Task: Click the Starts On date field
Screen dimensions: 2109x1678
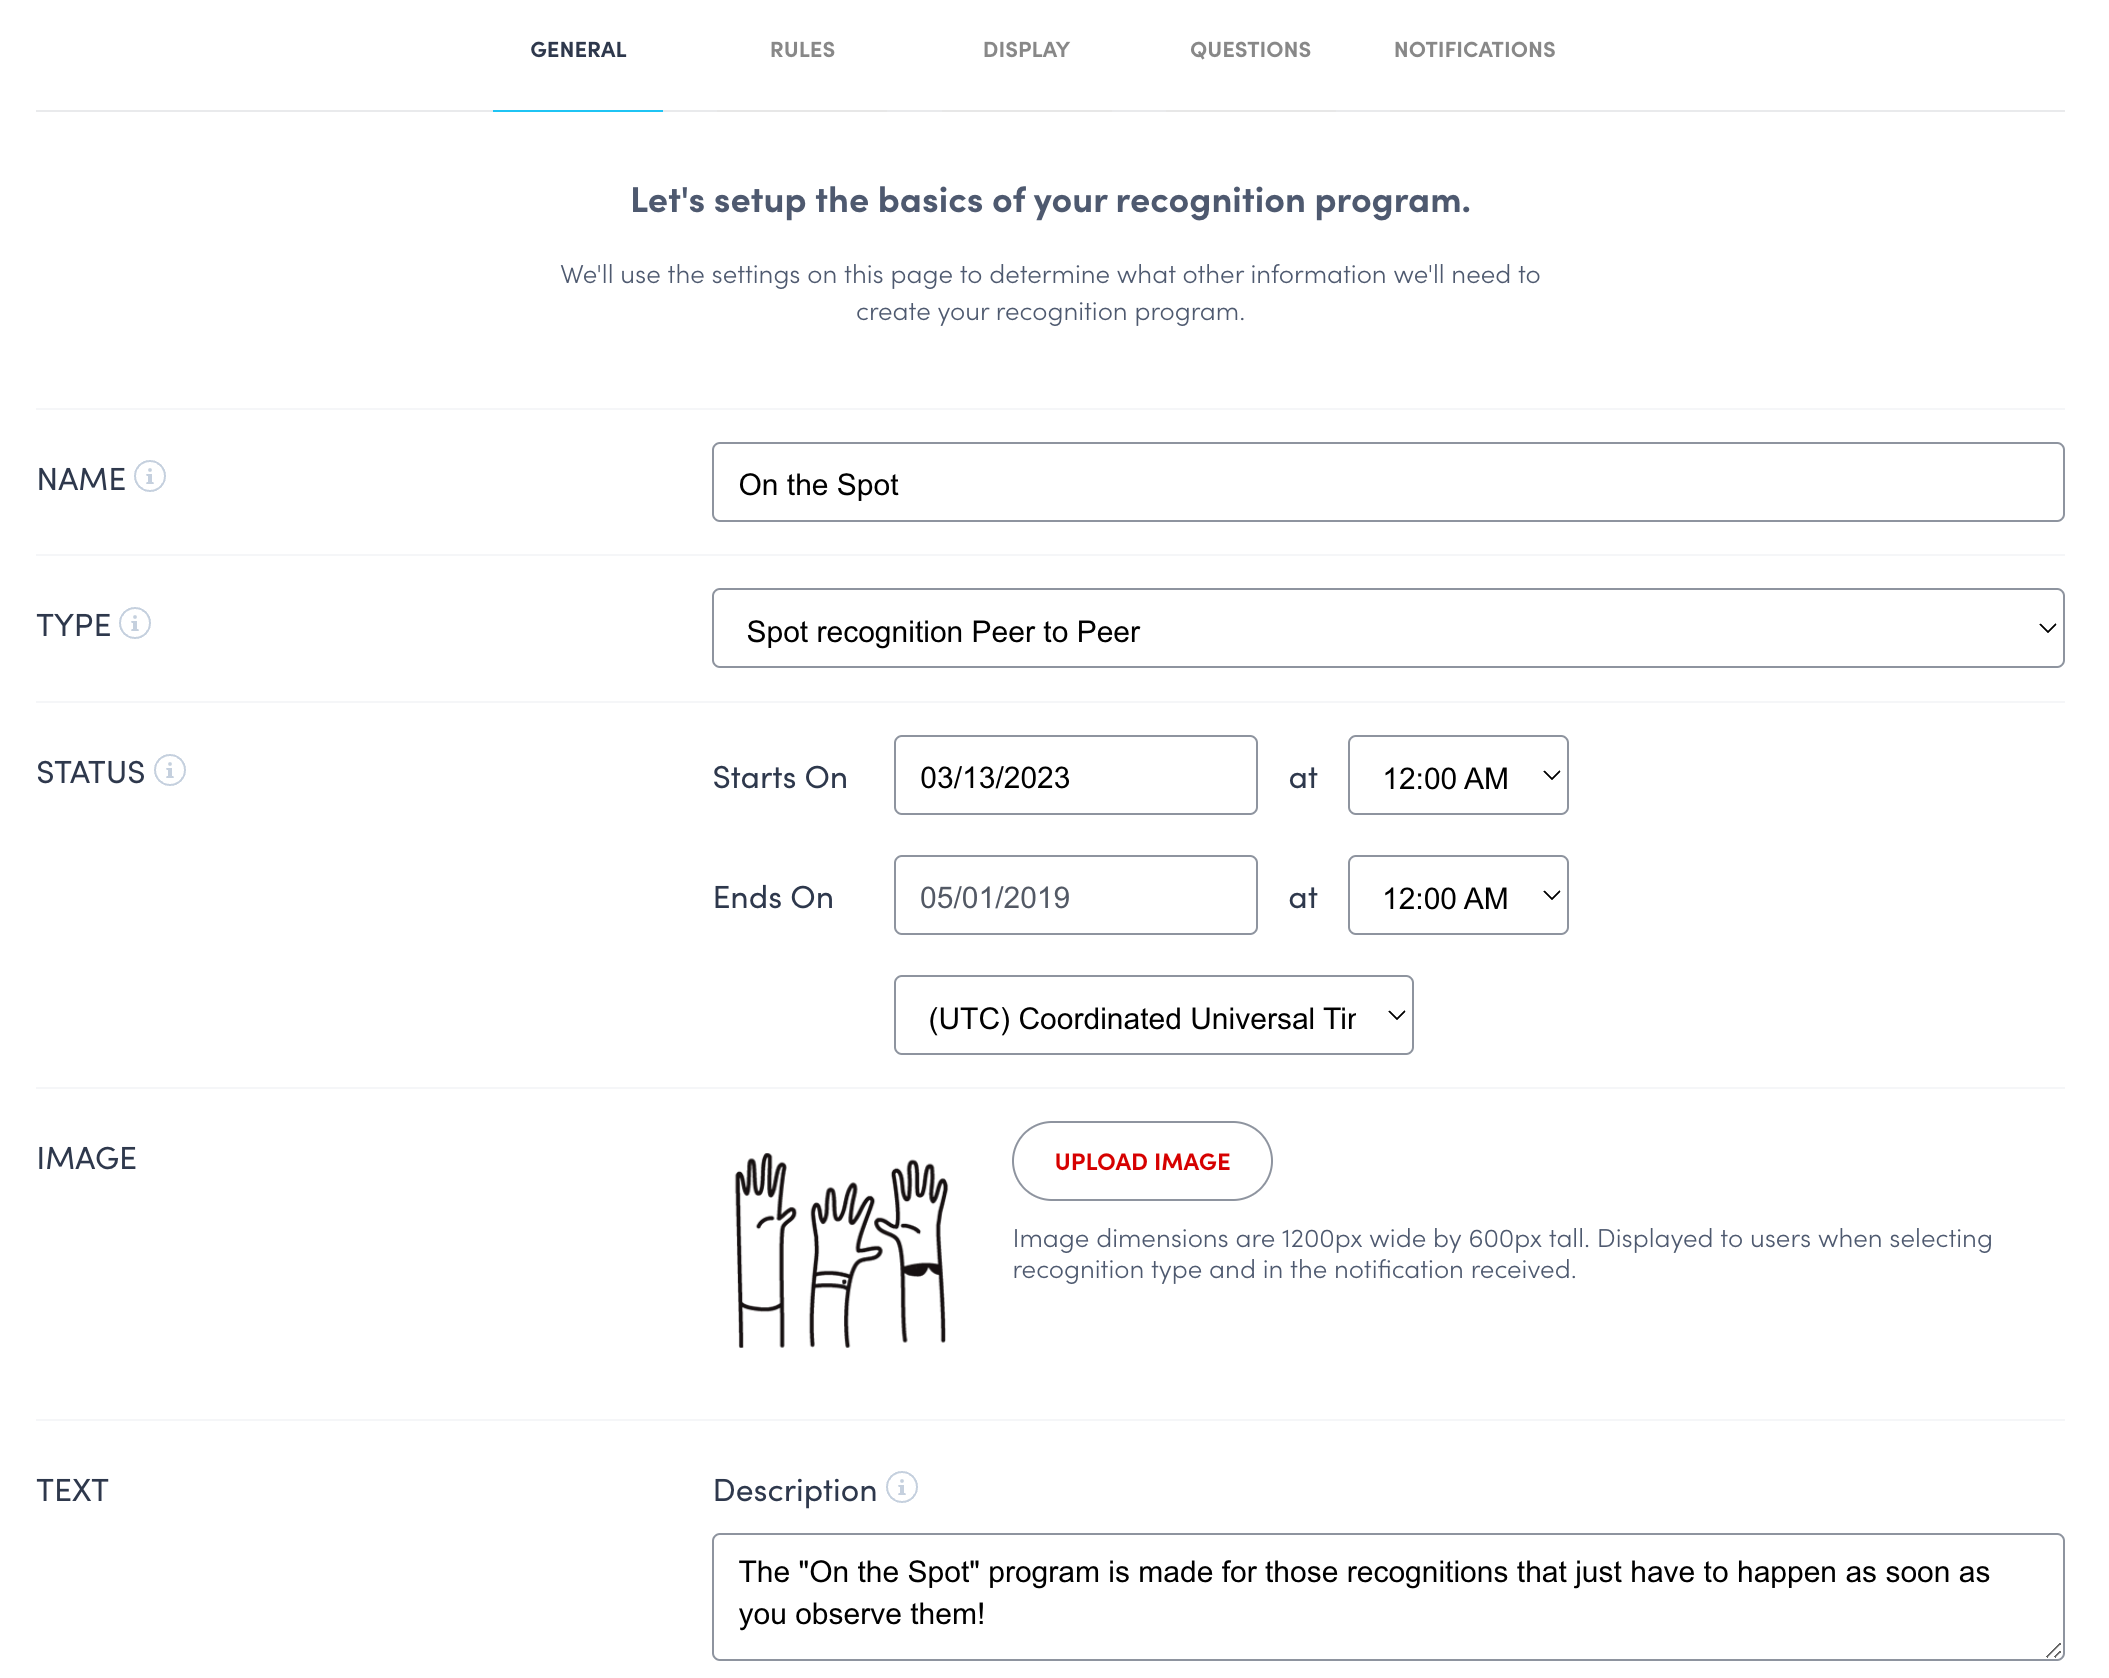Action: (1075, 776)
